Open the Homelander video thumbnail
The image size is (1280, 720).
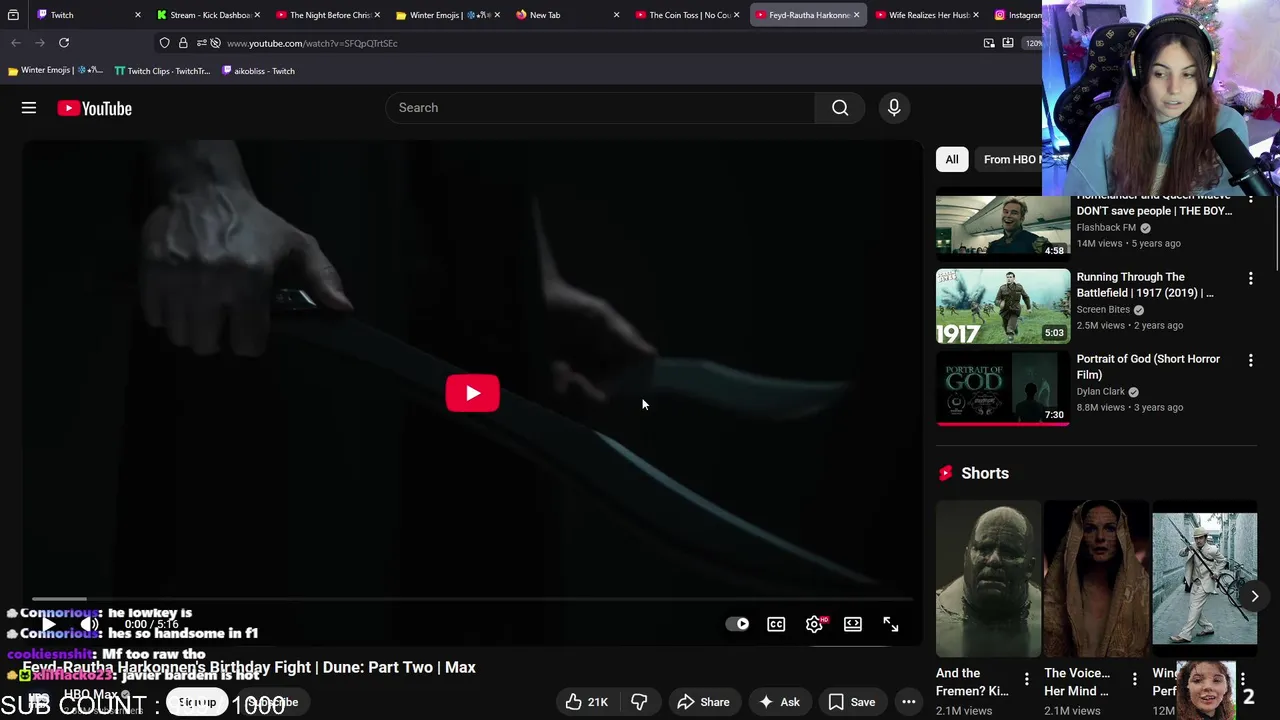tap(1003, 227)
